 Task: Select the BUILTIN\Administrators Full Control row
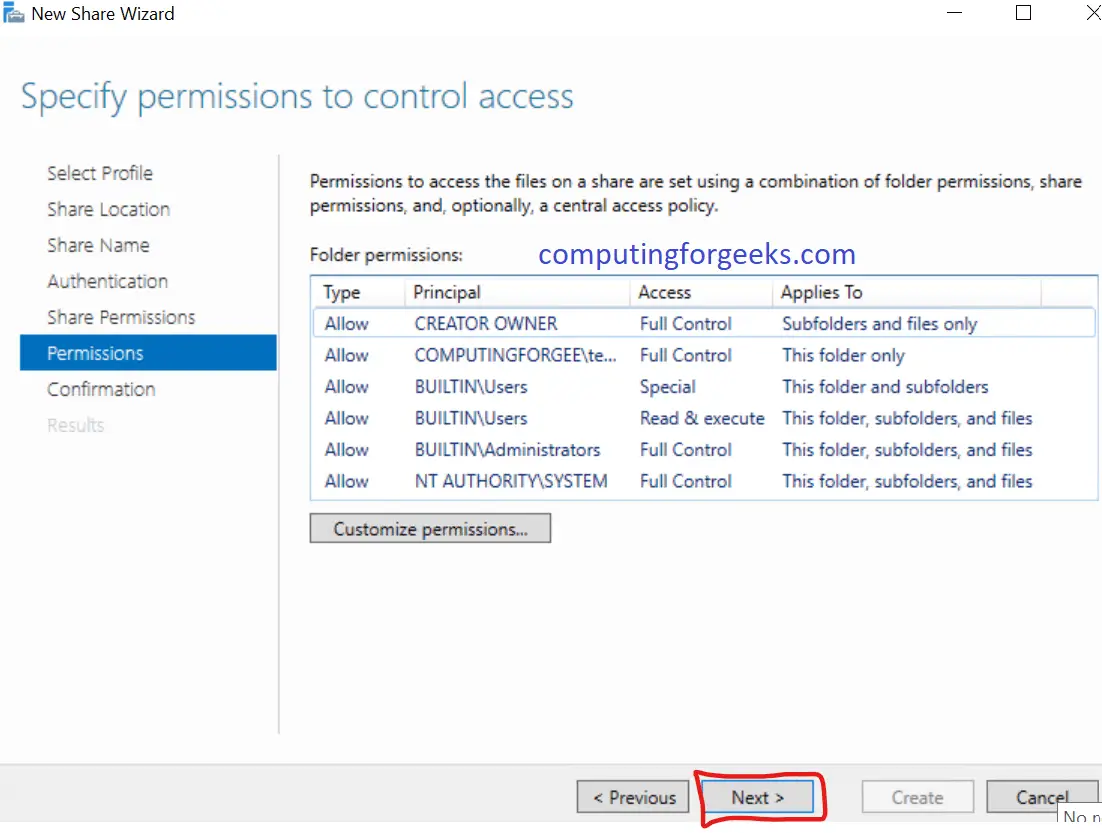coord(600,450)
